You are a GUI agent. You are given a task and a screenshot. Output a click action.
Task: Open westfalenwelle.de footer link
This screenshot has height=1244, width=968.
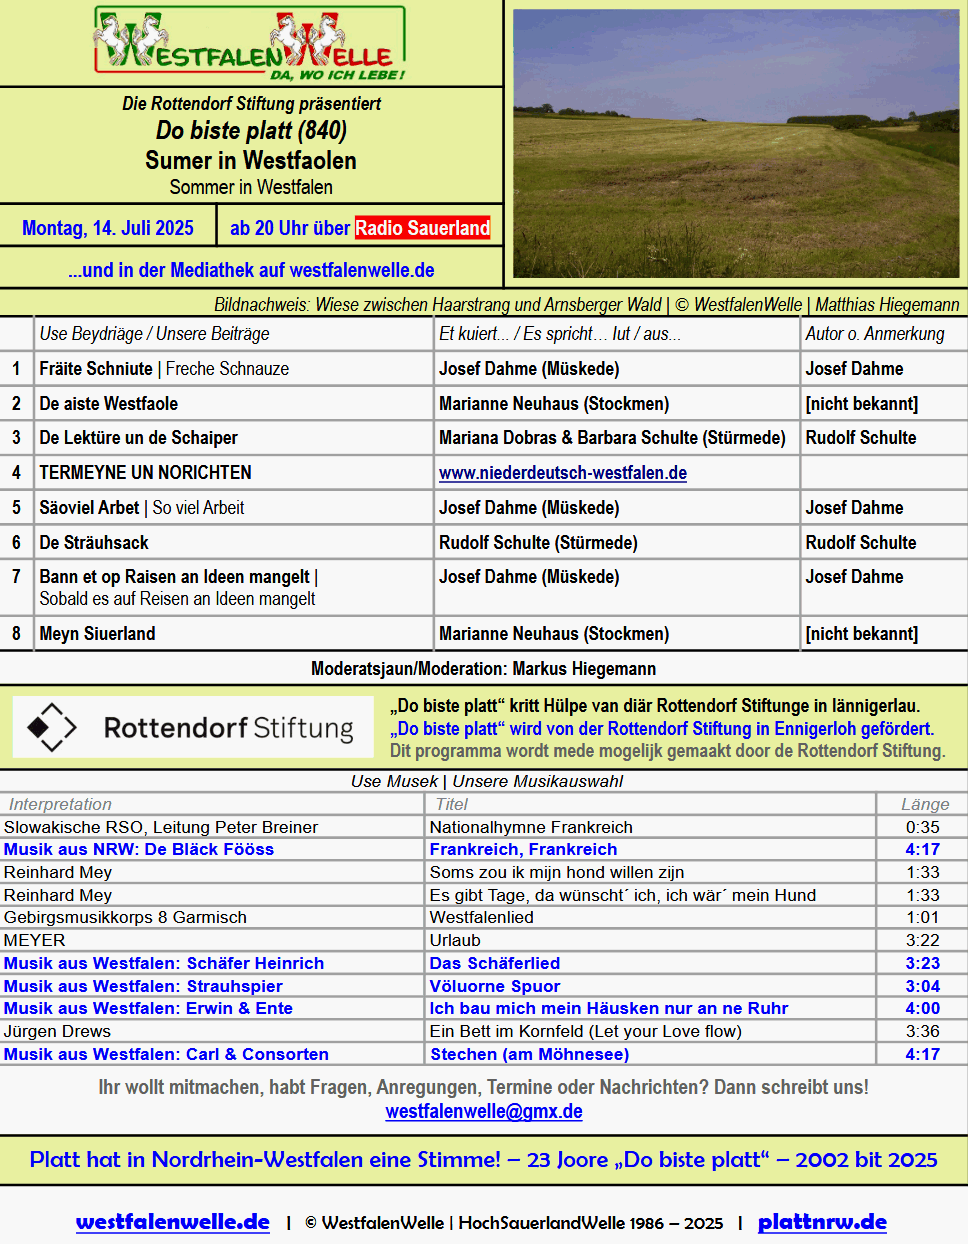click(173, 1221)
